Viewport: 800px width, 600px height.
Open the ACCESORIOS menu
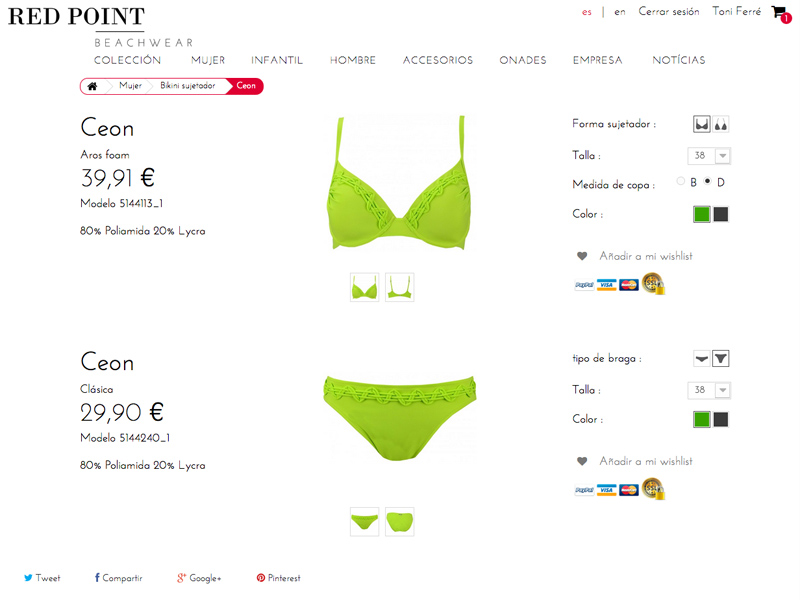tap(438, 60)
